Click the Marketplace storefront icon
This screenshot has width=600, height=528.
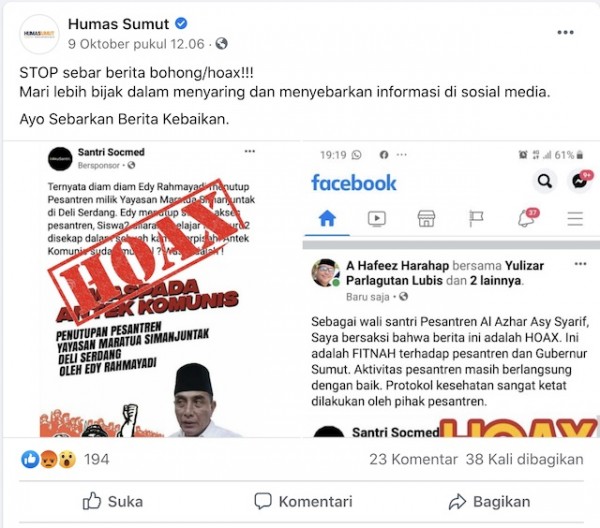tap(426, 219)
